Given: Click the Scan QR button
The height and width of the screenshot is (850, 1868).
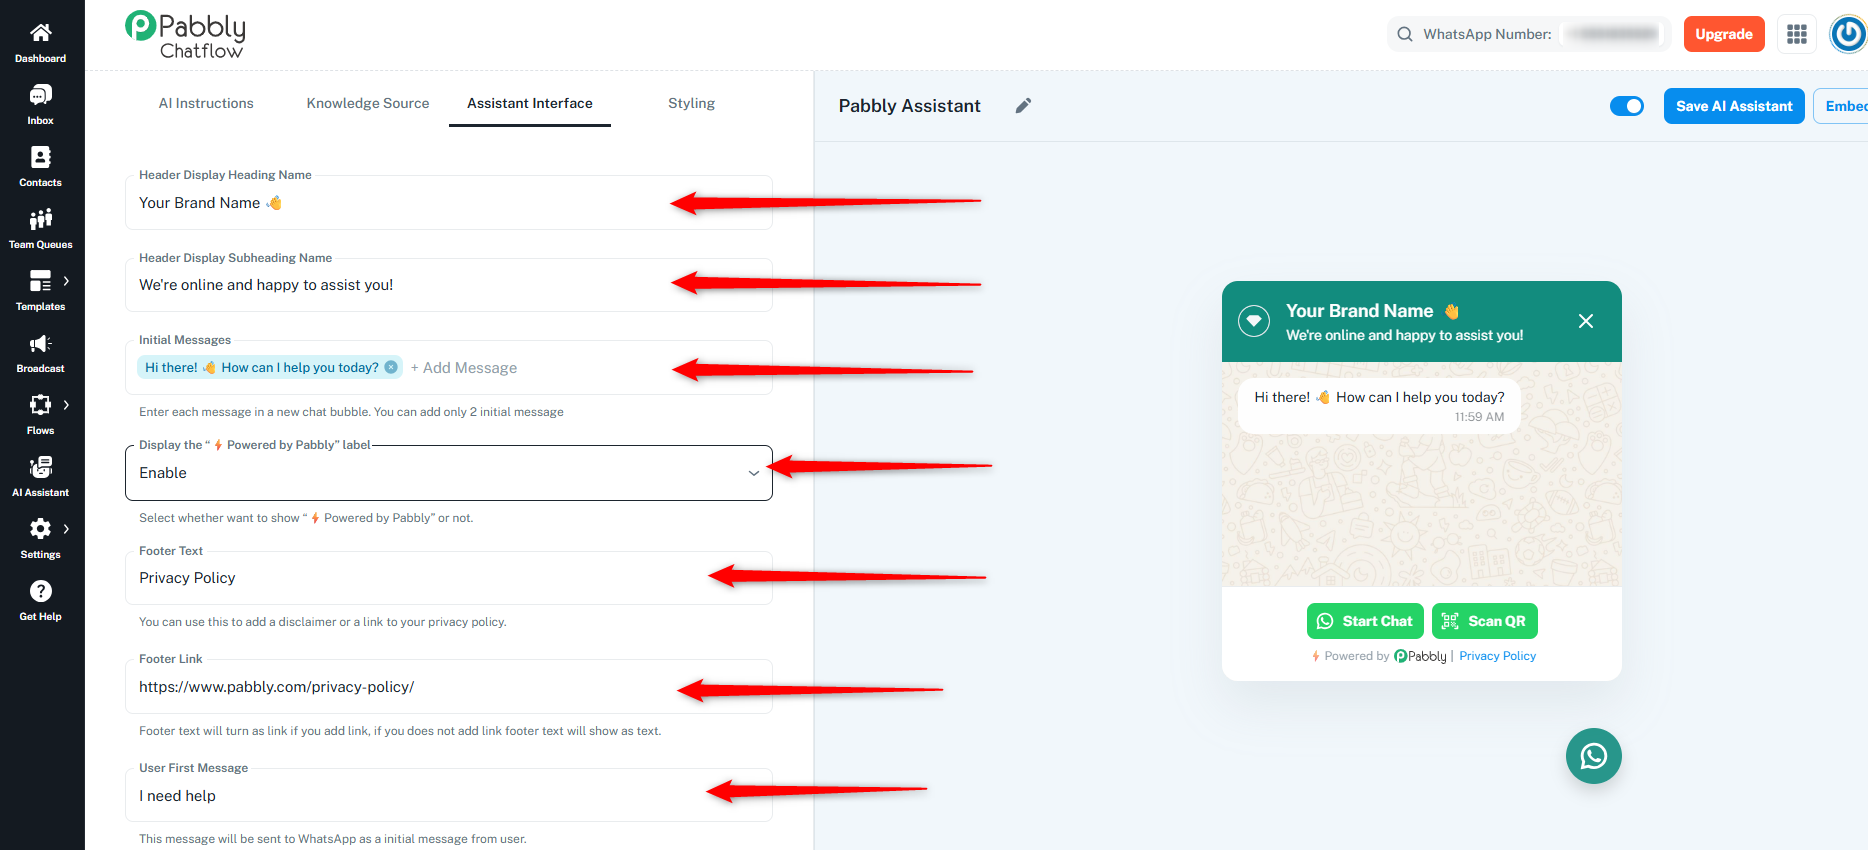Looking at the screenshot, I should [x=1485, y=621].
